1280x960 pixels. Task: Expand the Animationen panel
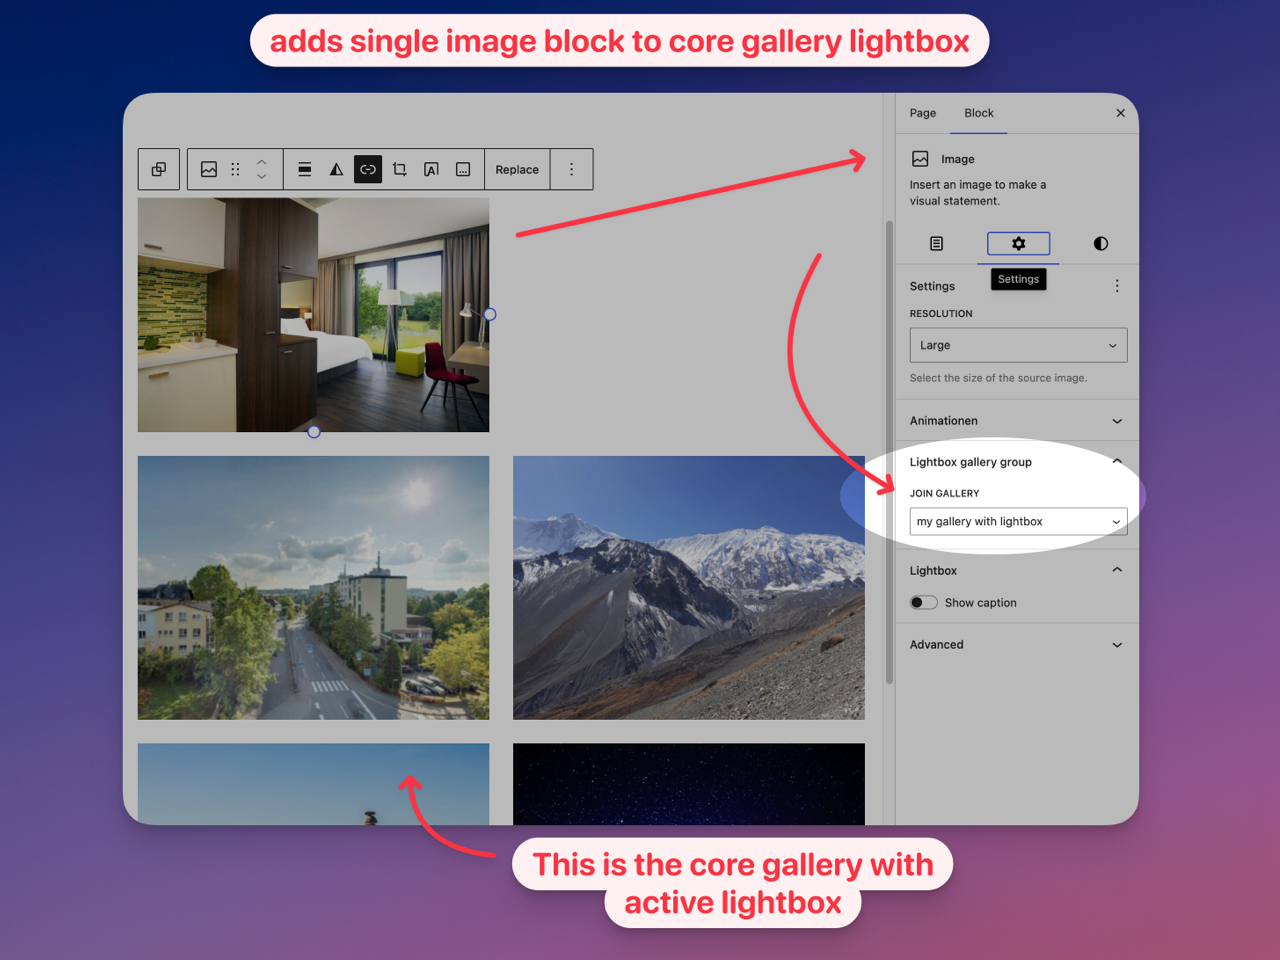click(1018, 421)
